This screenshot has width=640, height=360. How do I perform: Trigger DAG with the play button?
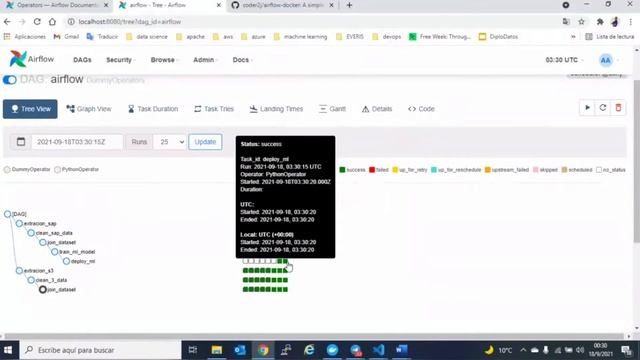(587, 108)
